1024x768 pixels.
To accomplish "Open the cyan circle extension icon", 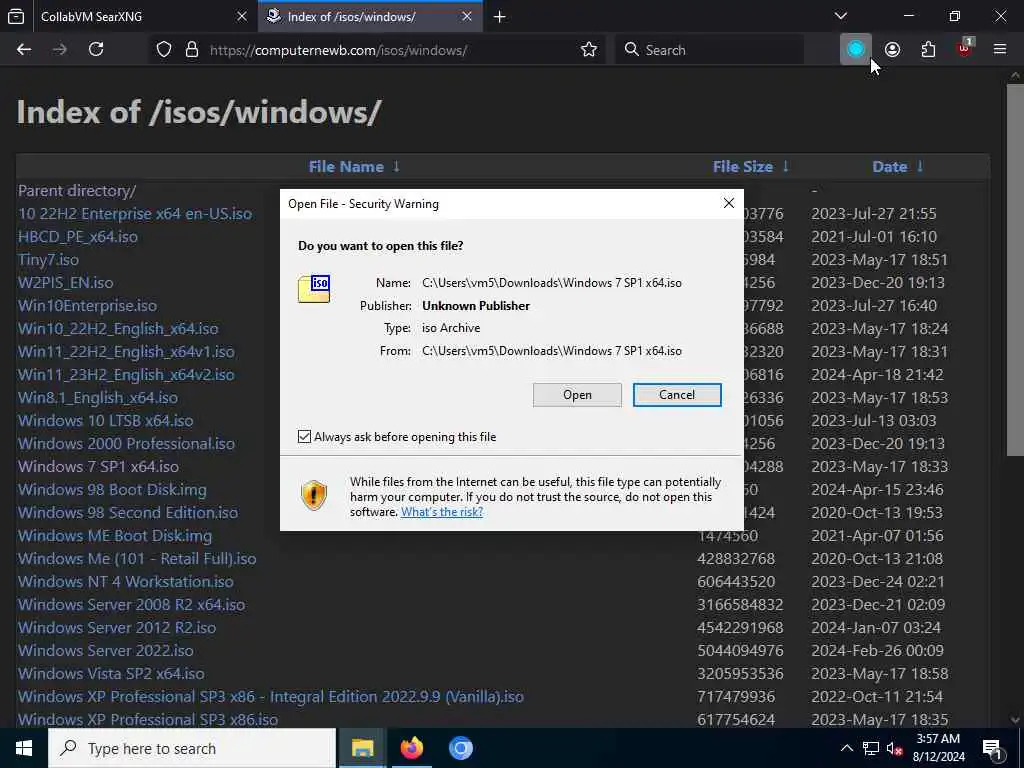I will 856,50.
